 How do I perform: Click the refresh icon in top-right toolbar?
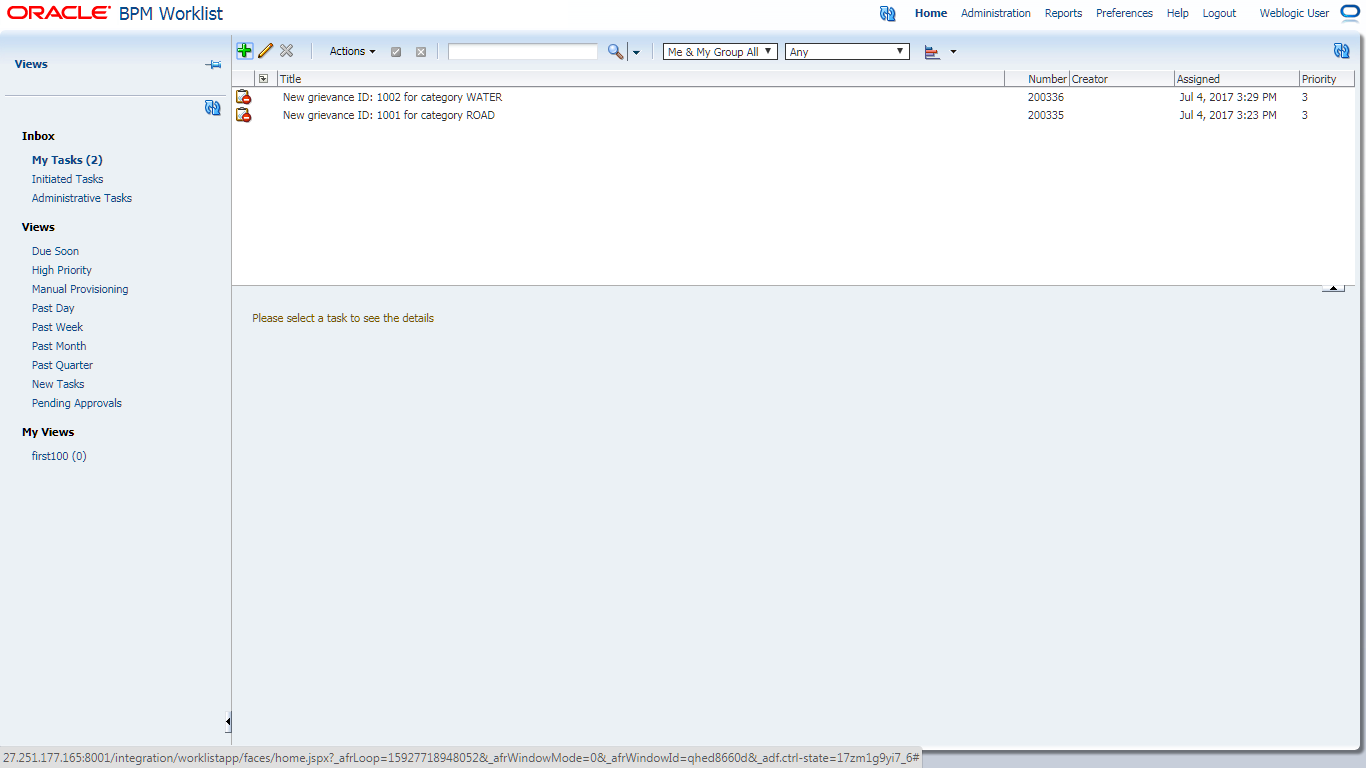[x=1340, y=49]
